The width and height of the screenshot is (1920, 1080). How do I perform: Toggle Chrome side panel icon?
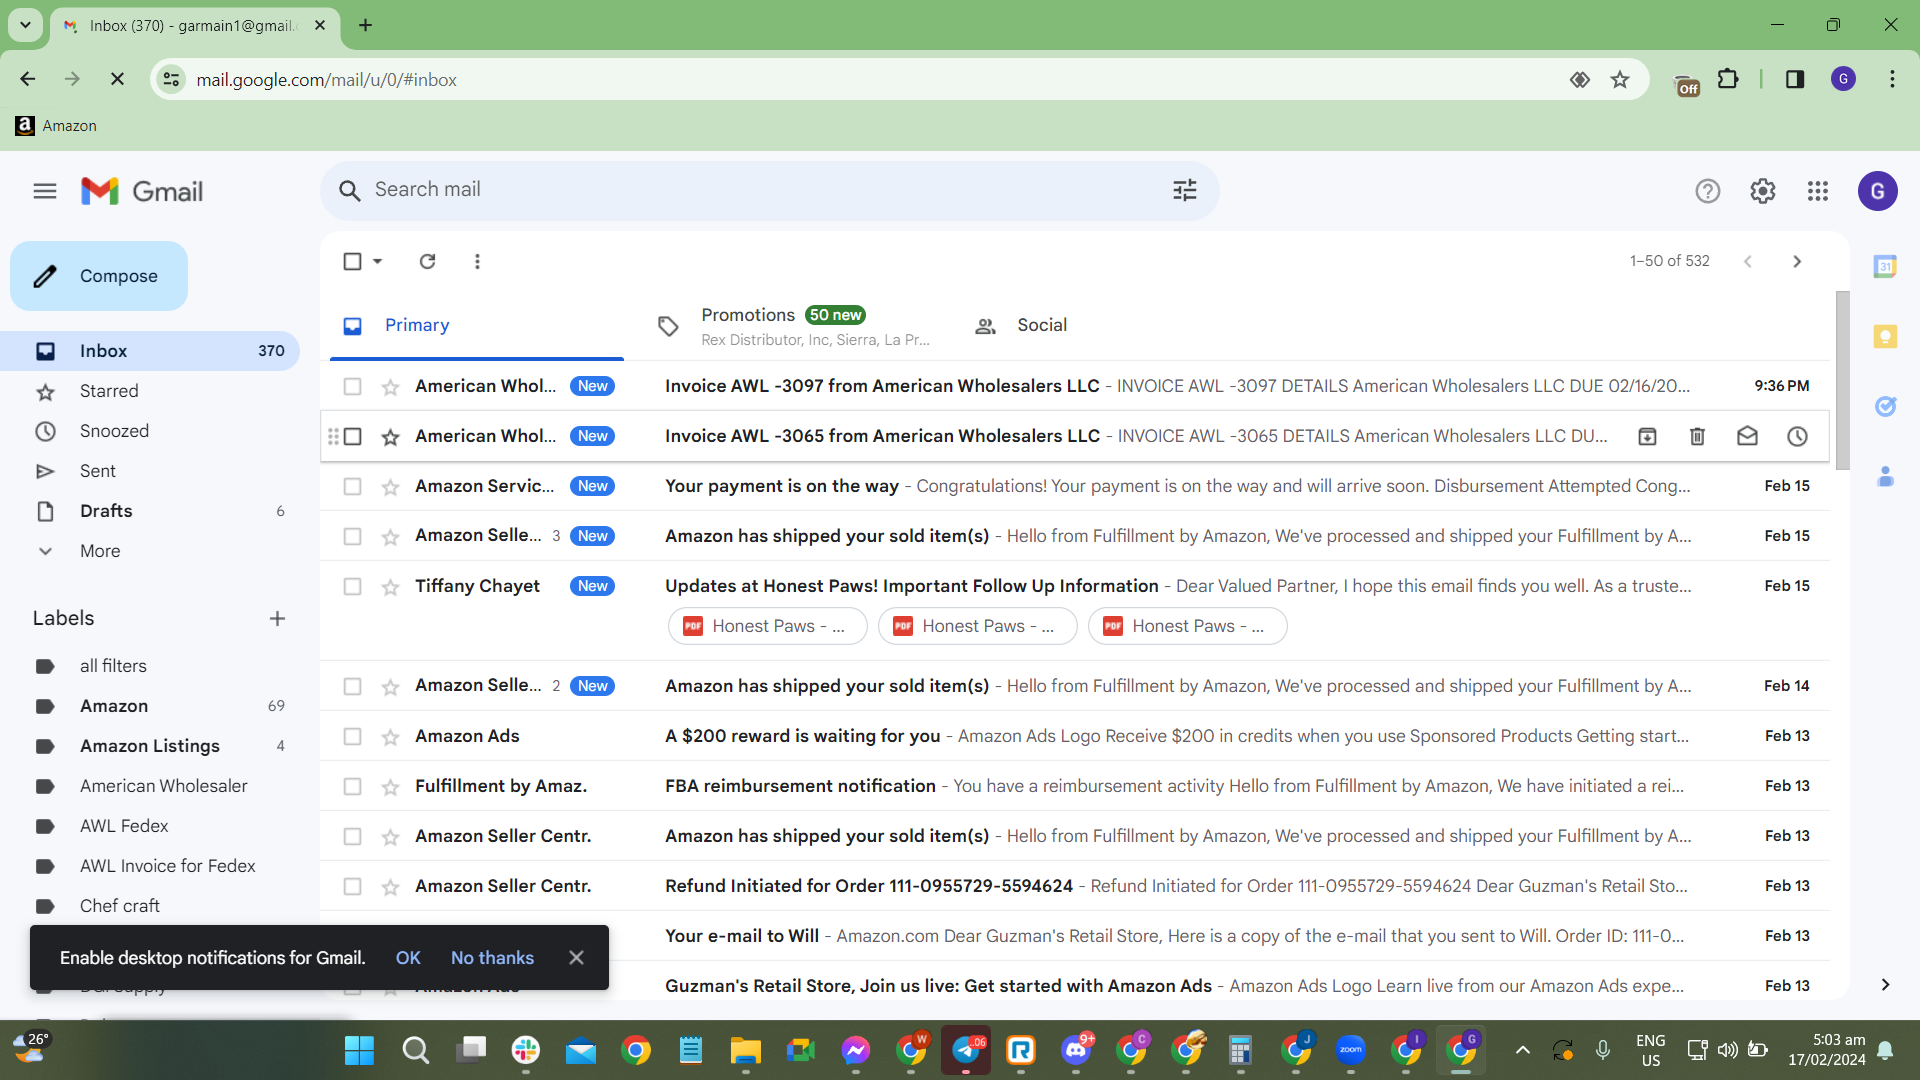[1795, 79]
